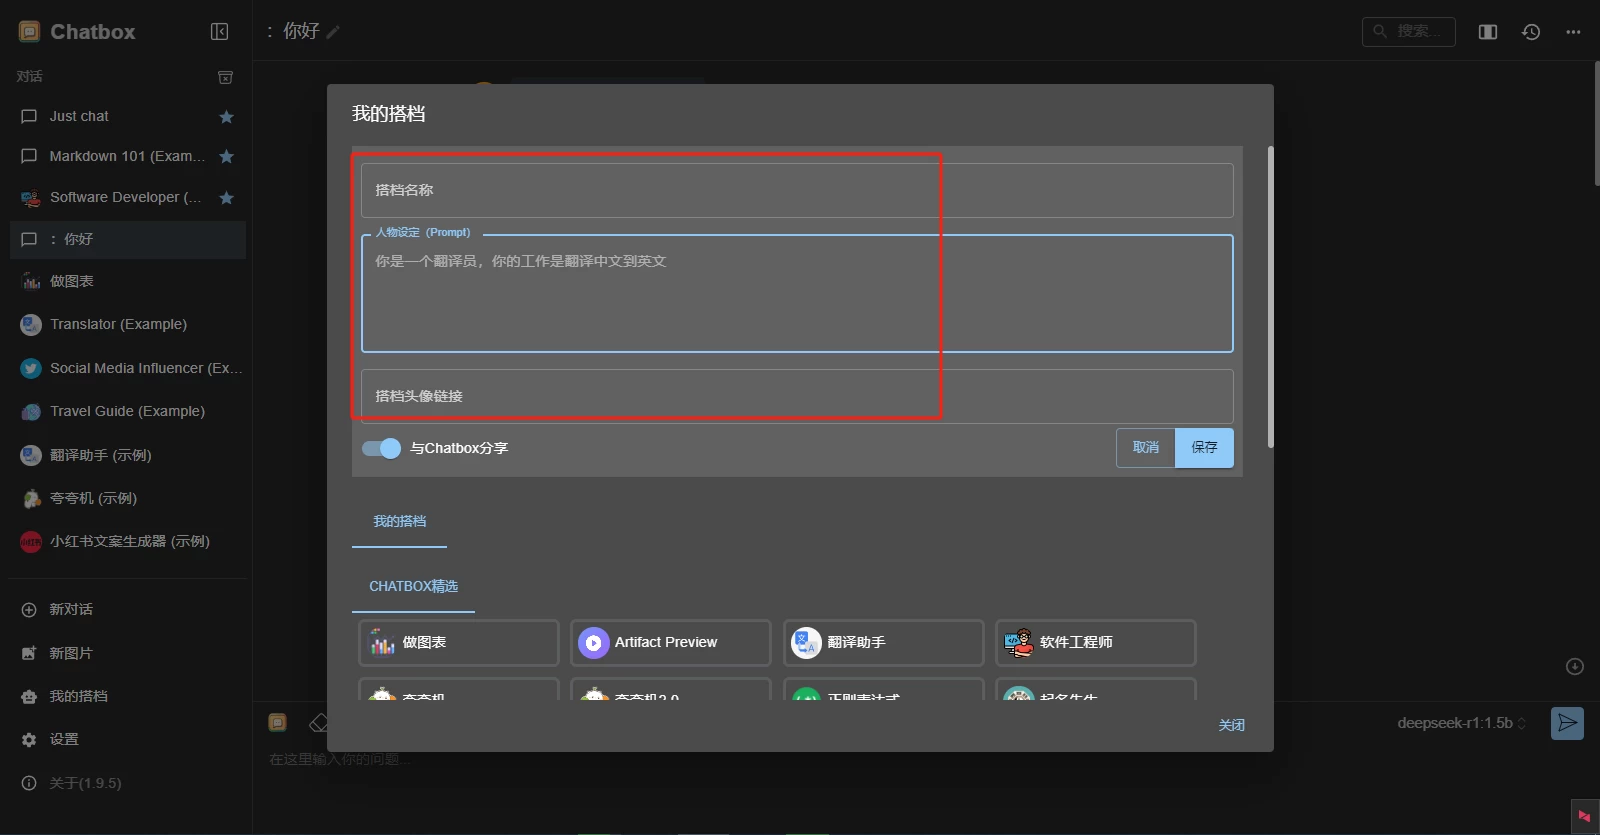Screen dimensions: 1600x835
Task: Choose the 软件工程师 partner card
Action: (1095, 643)
